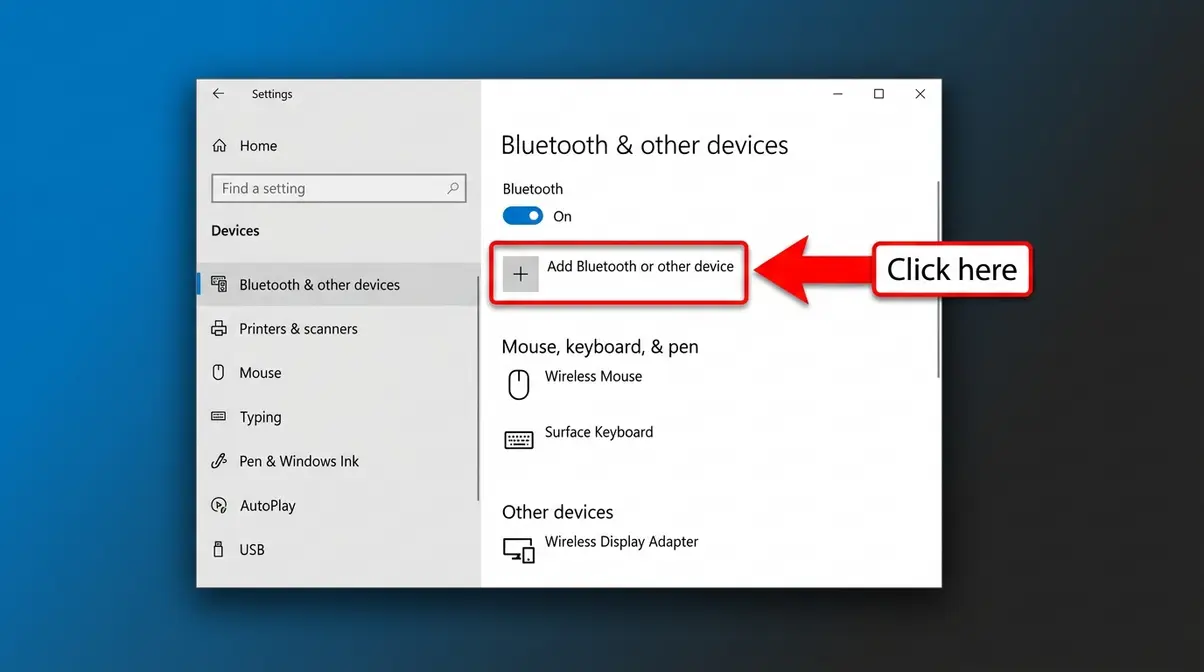This screenshot has height=672, width=1204.
Task: Close the Settings window
Action: tap(920, 94)
